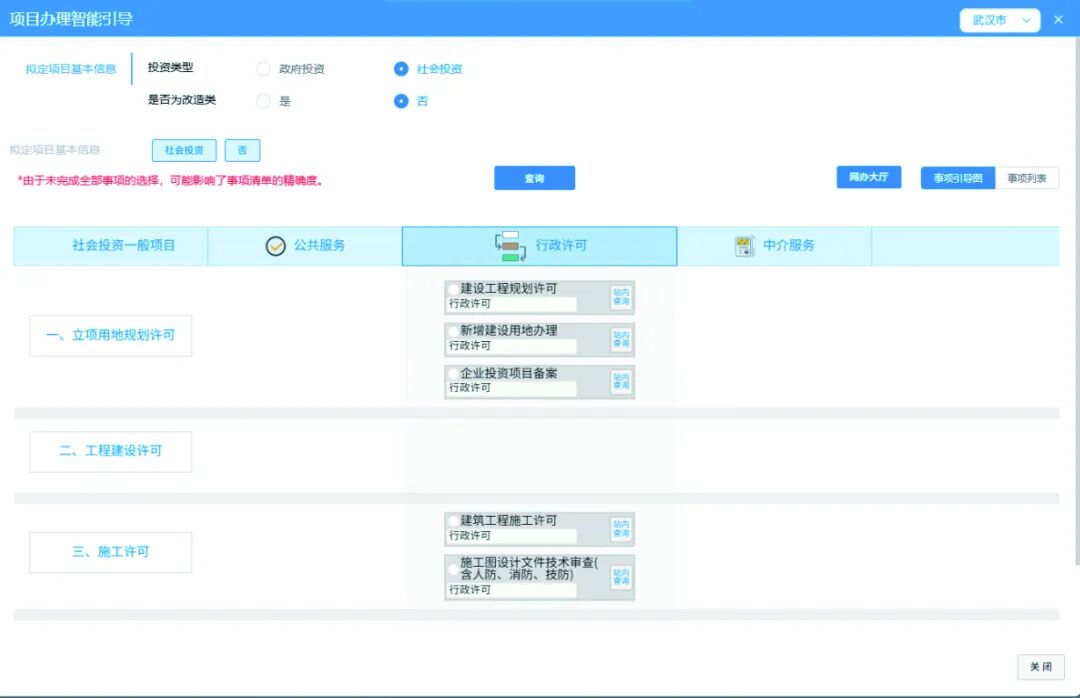Click 行政许可 field under 建设工程规划许可

coord(512,304)
